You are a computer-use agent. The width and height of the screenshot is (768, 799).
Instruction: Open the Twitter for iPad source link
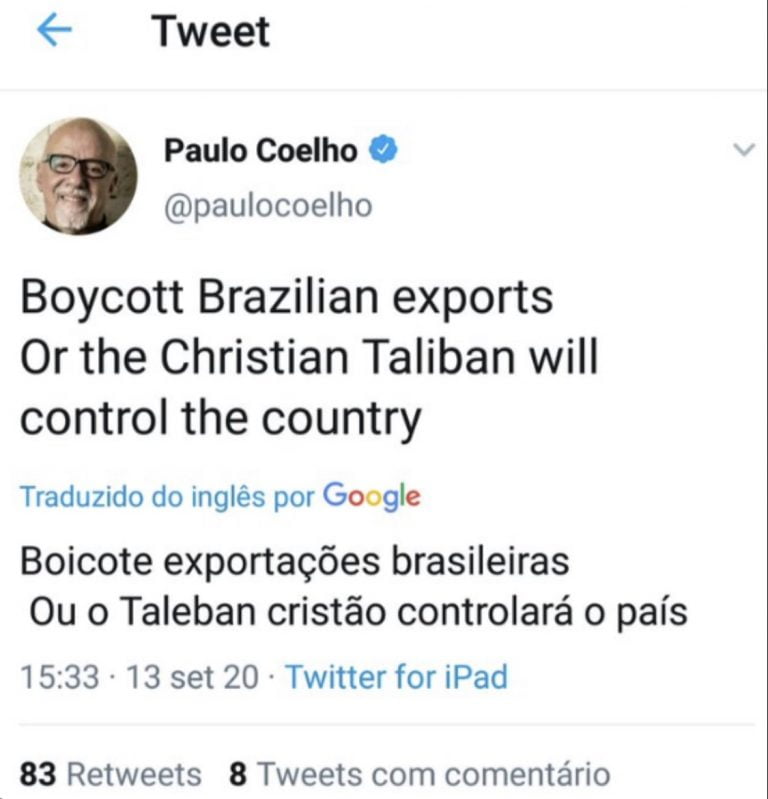click(x=396, y=677)
